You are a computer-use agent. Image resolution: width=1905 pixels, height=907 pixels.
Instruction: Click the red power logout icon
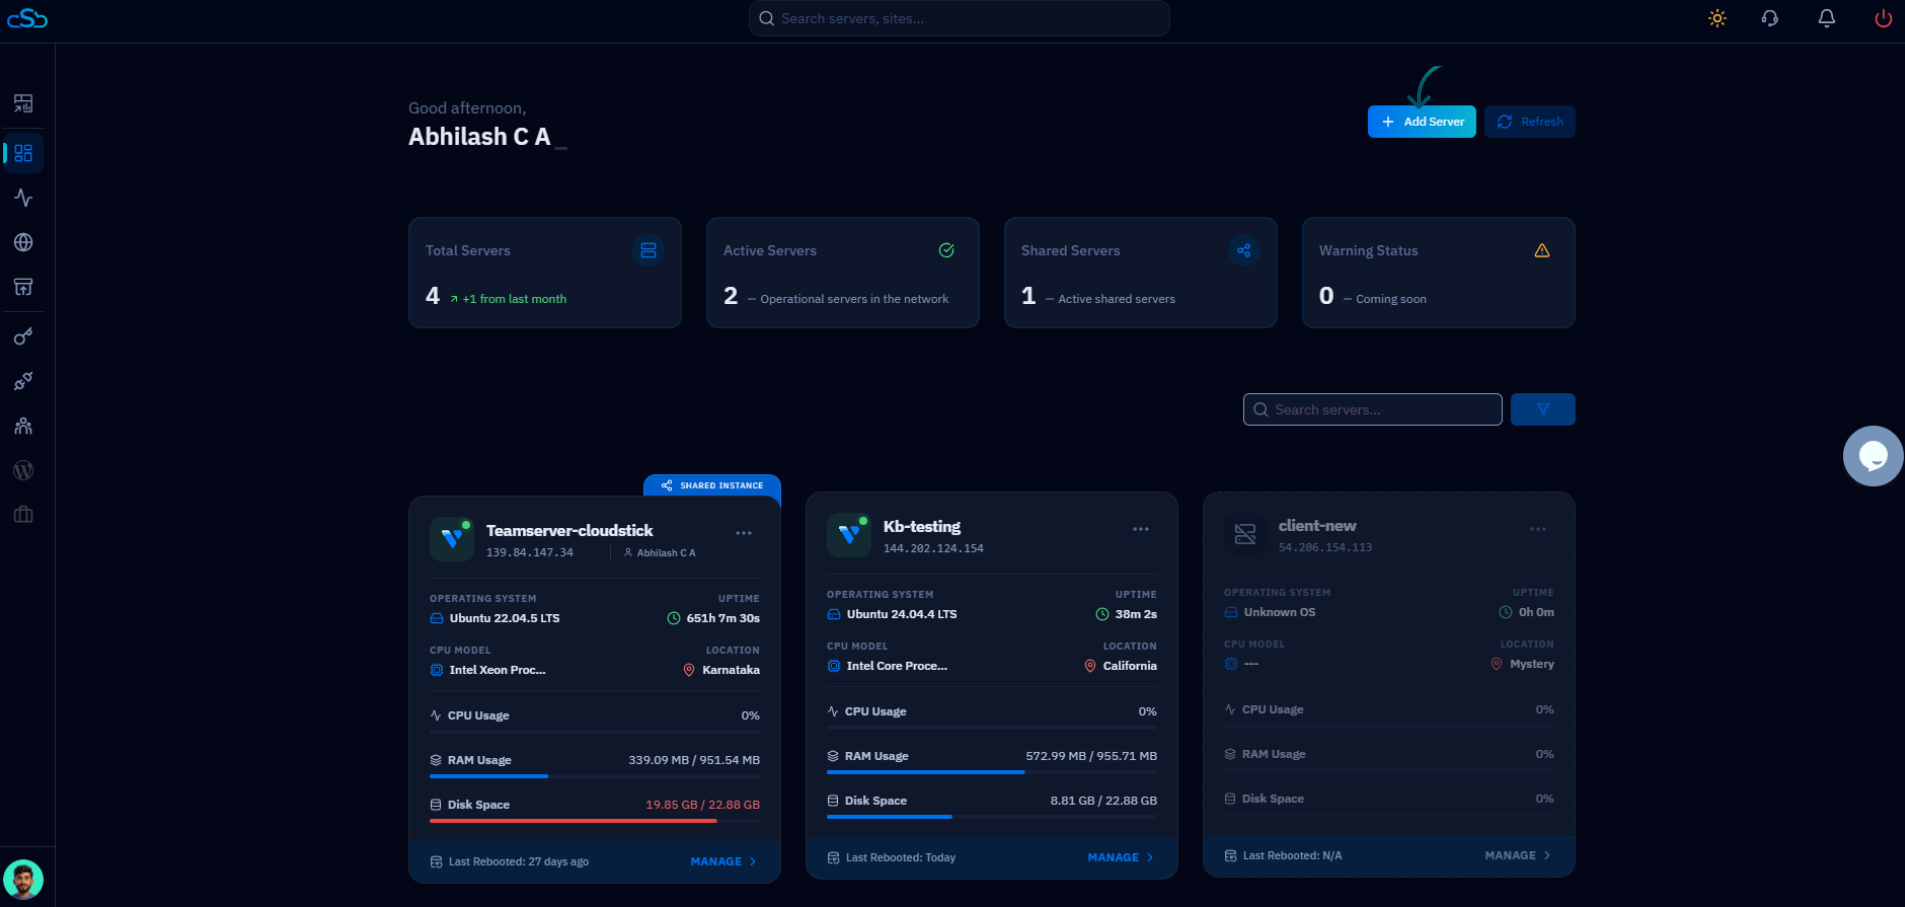tap(1883, 18)
